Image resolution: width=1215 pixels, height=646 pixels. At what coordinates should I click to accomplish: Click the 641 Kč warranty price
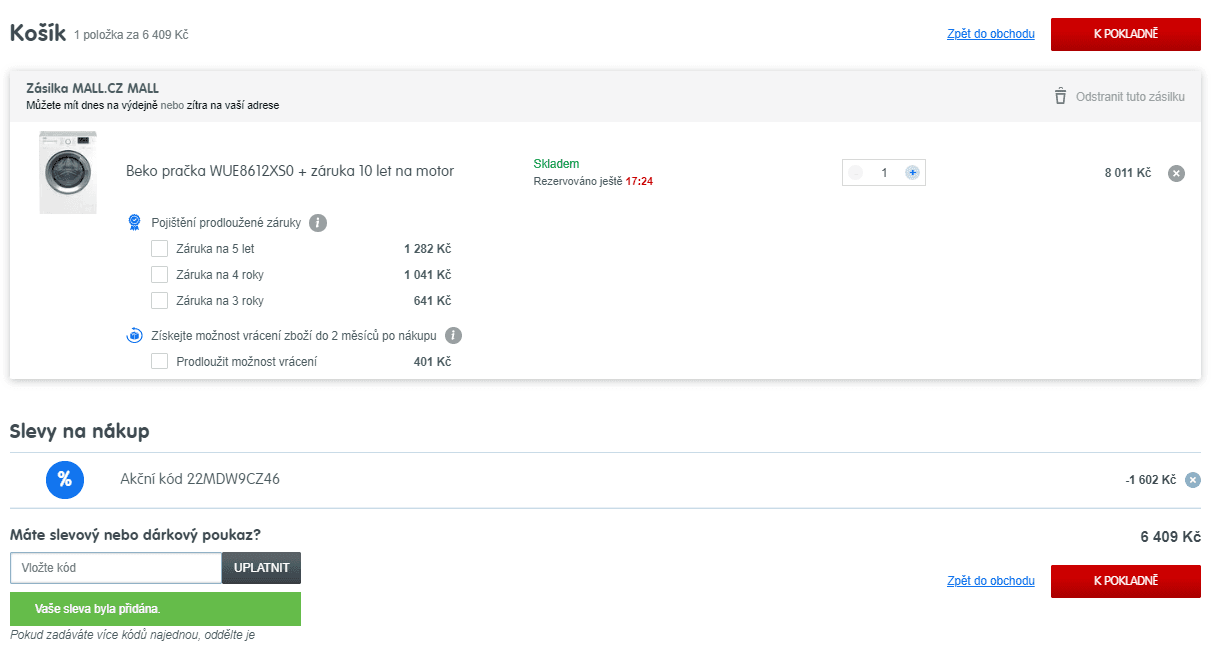[432, 301]
